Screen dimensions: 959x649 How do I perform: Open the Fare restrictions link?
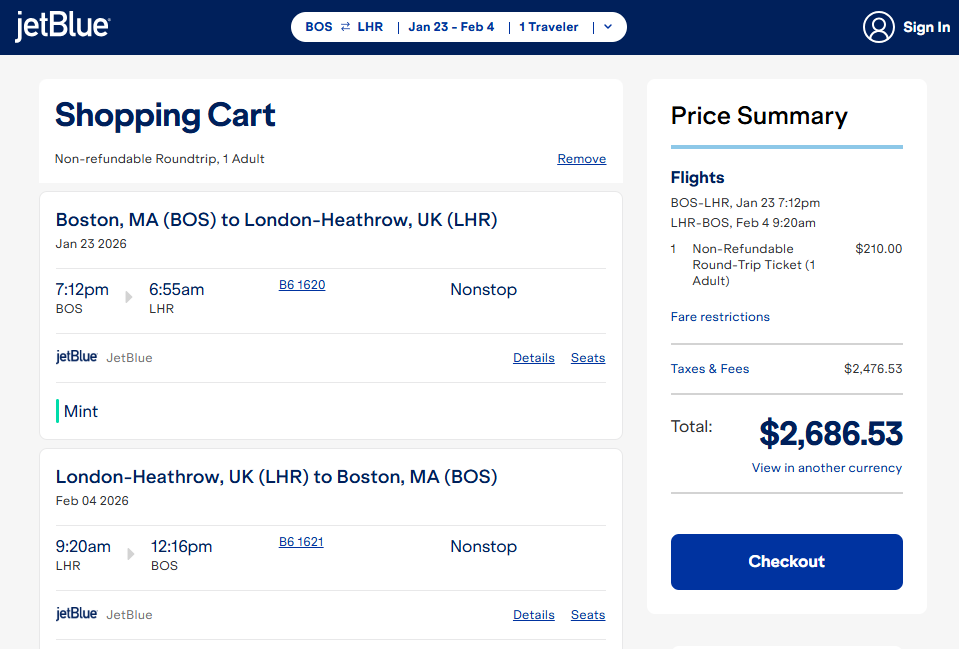pos(720,317)
